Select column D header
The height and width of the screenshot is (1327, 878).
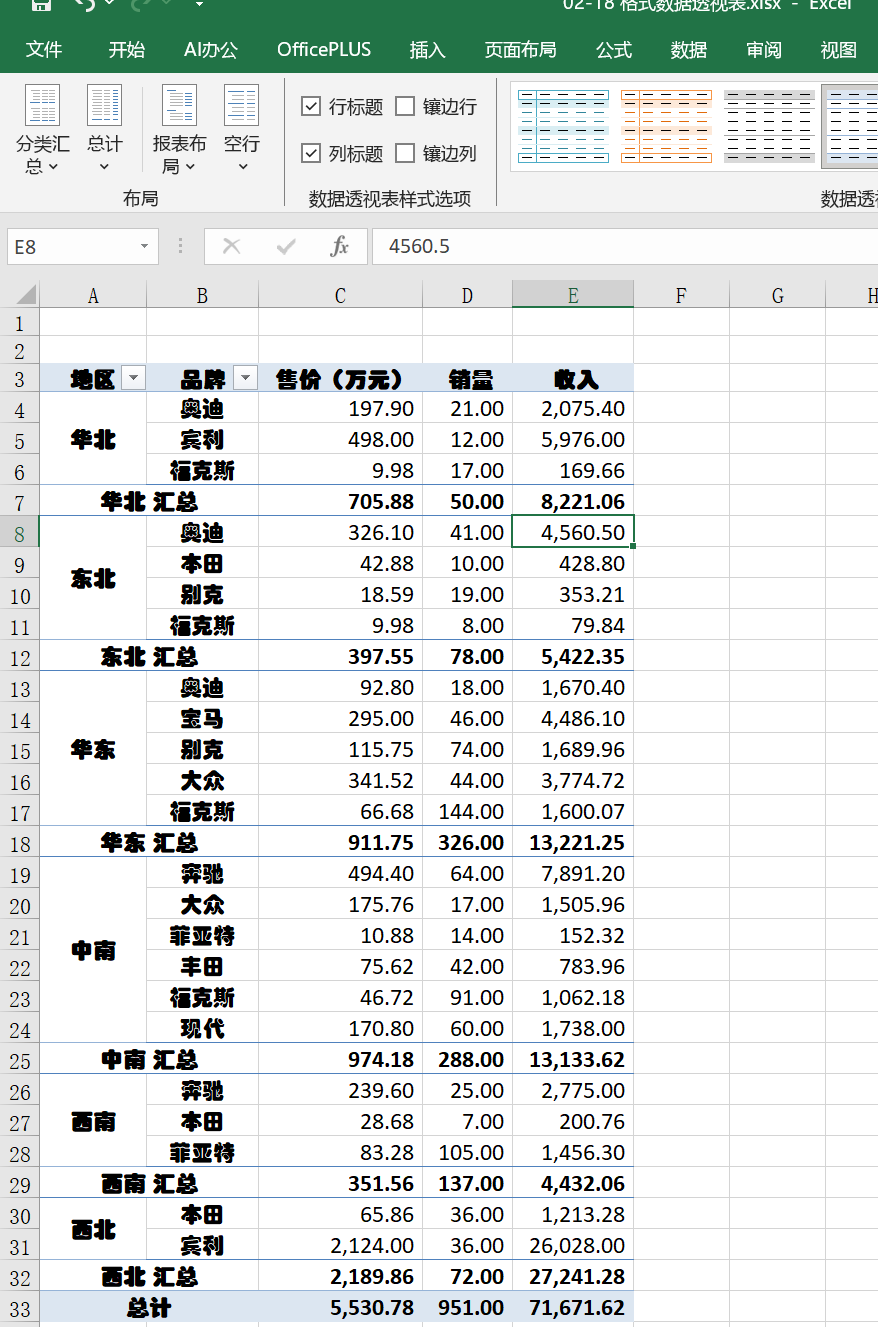pos(467,295)
